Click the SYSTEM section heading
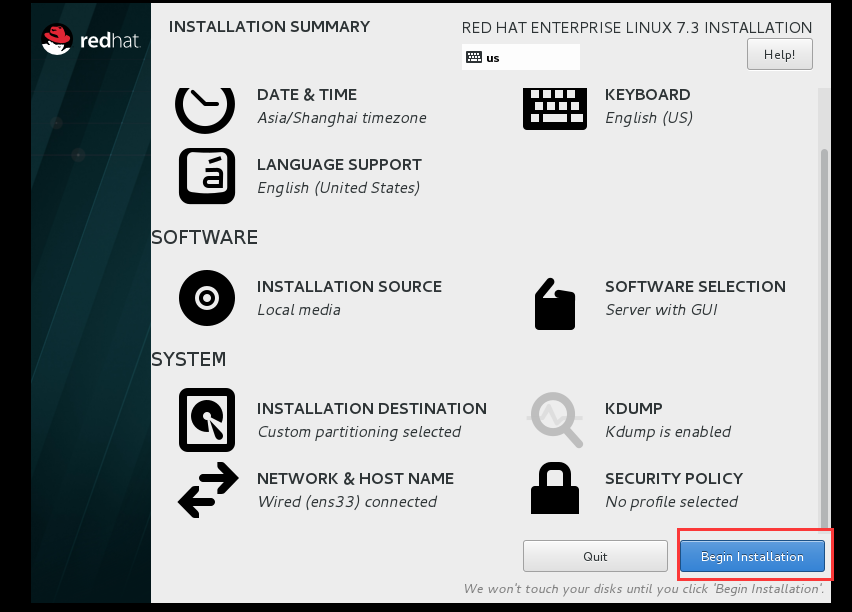 pos(189,359)
